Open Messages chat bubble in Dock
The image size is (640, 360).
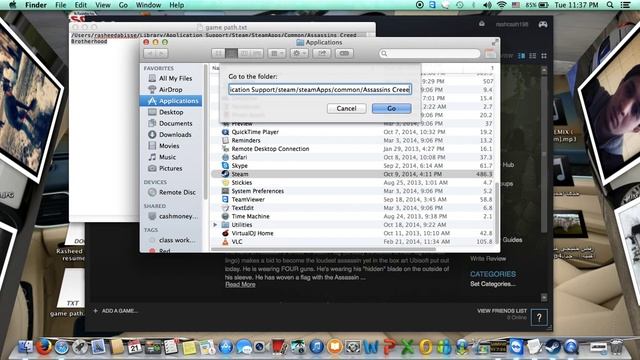pos(244,347)
